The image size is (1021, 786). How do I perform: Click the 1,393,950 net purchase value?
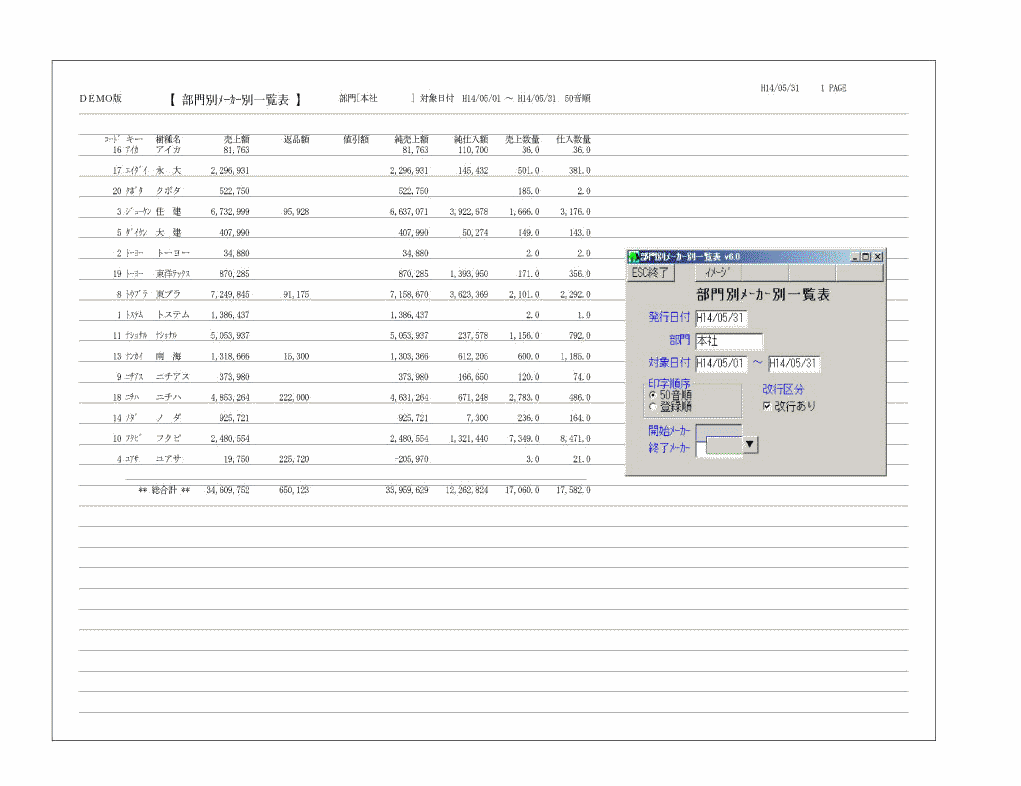click(x=469, y=274)
